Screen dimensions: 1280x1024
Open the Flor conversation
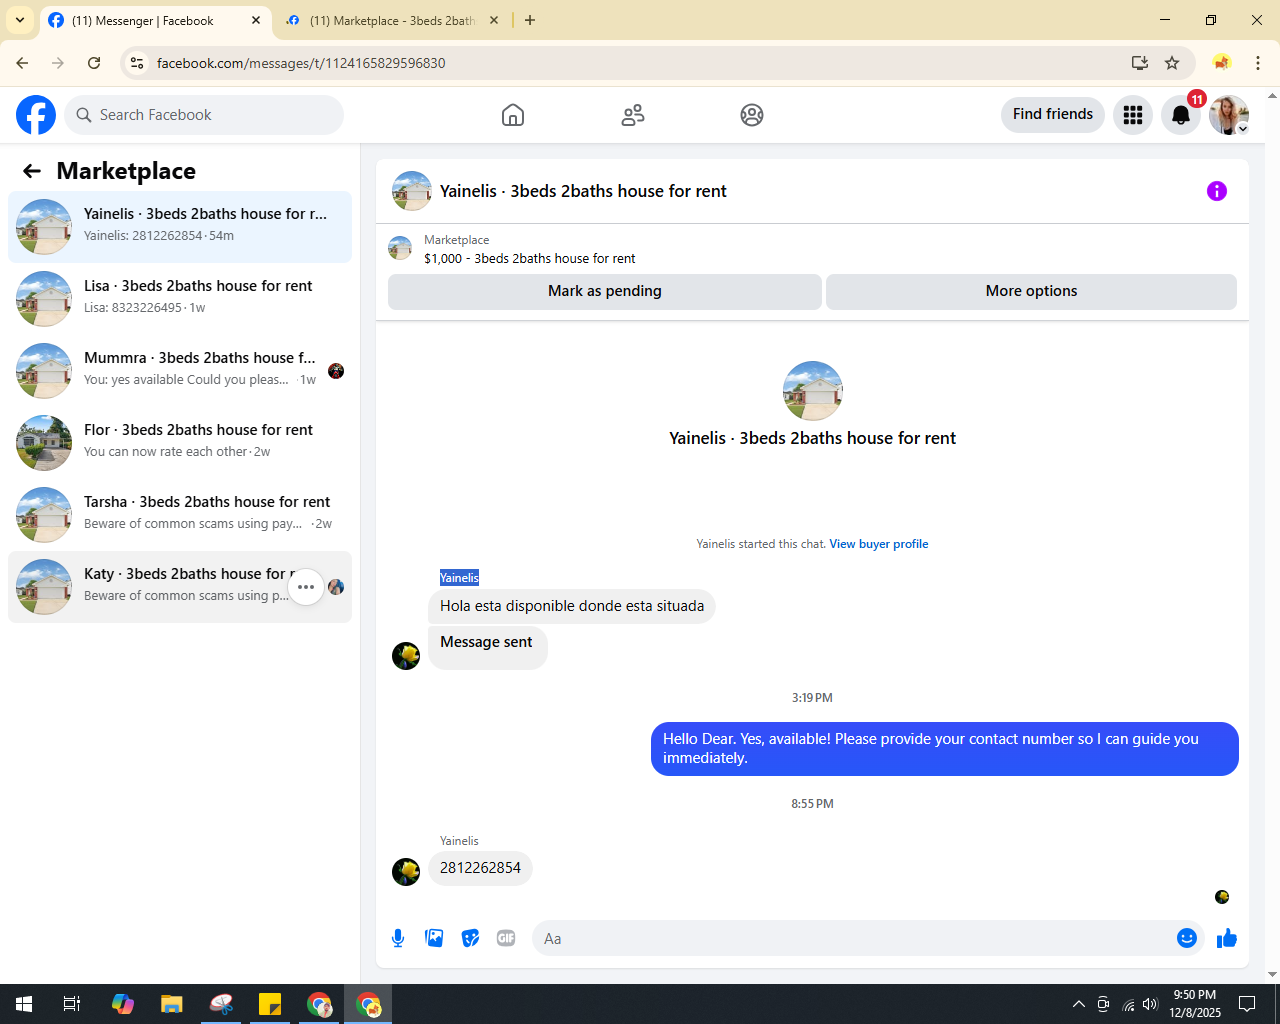[x=180, y=443]
